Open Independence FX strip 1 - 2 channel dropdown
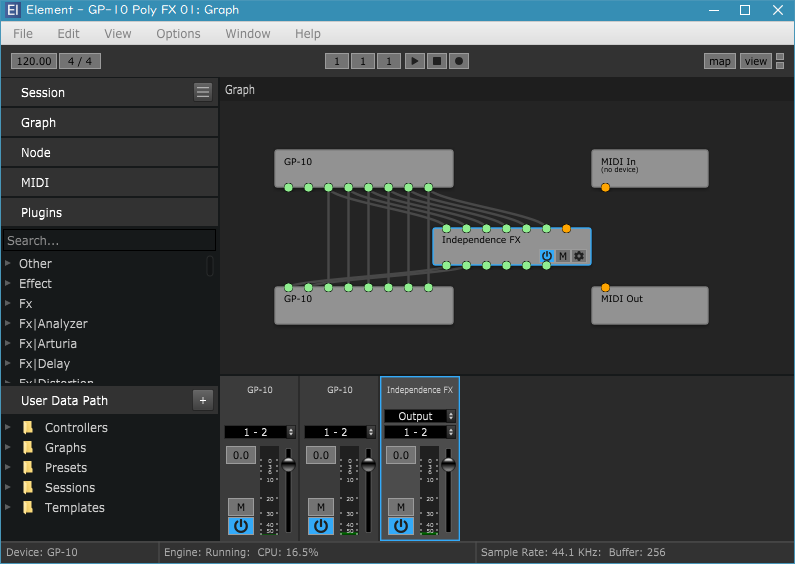Viewport: 795px width, 564px height. point(420,432)
